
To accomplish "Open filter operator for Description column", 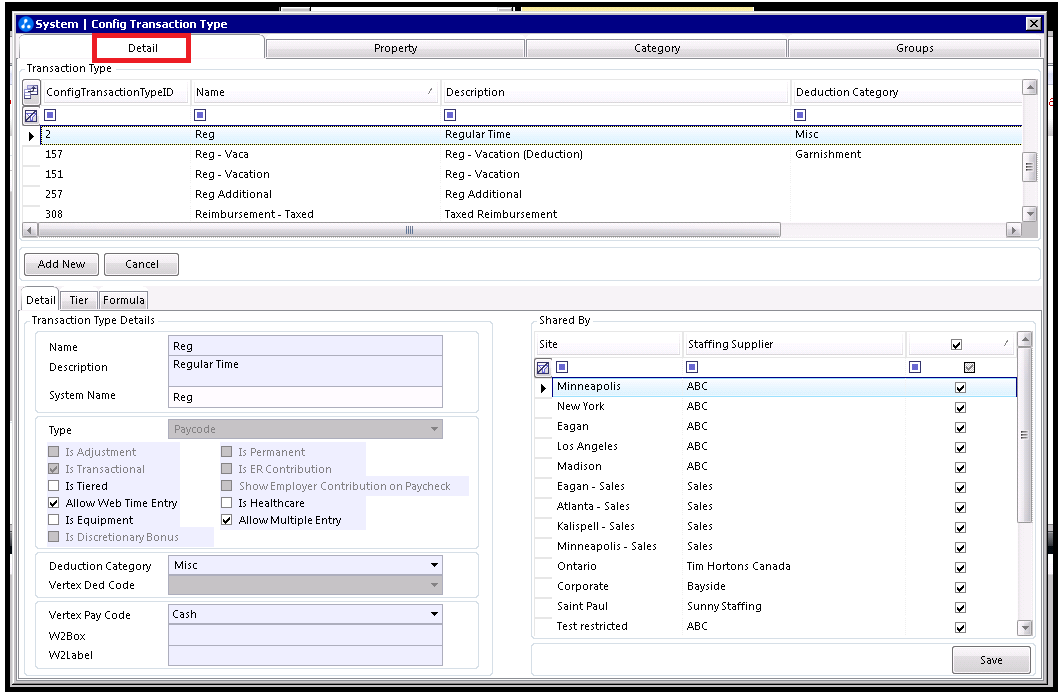I will pos(450,115).
